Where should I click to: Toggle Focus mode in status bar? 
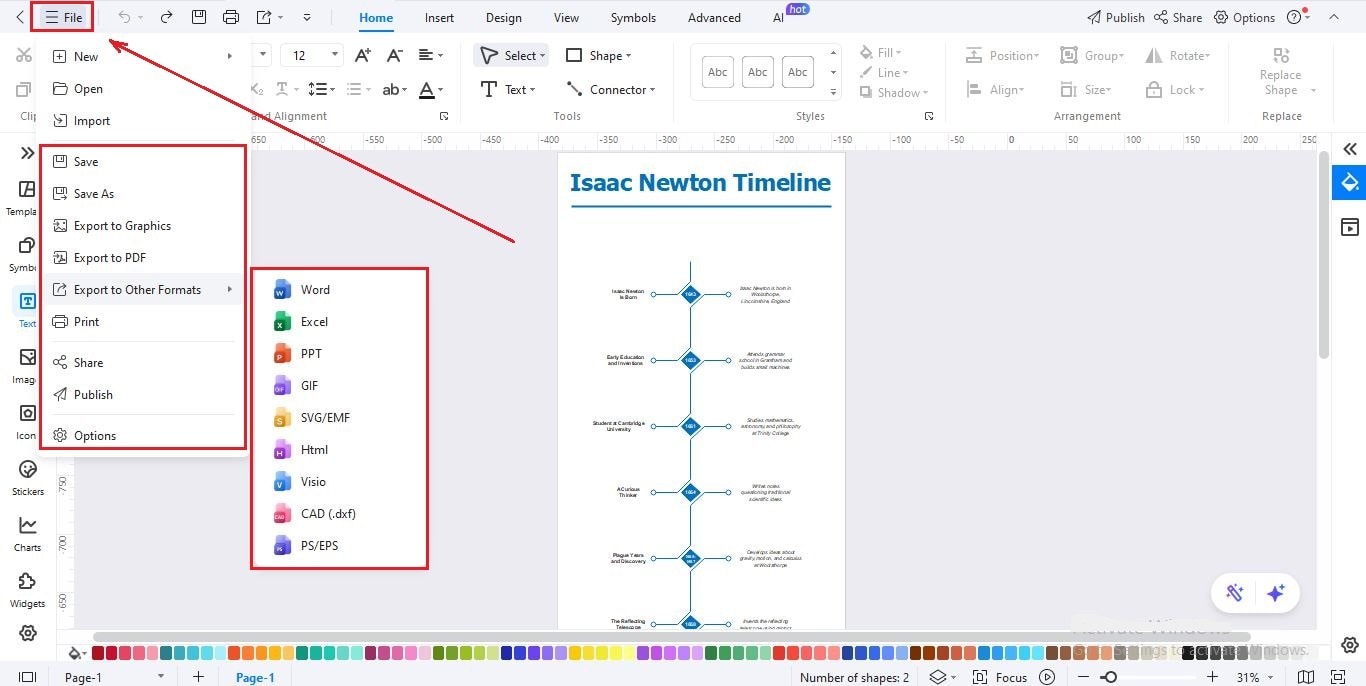pos(1001,677)
